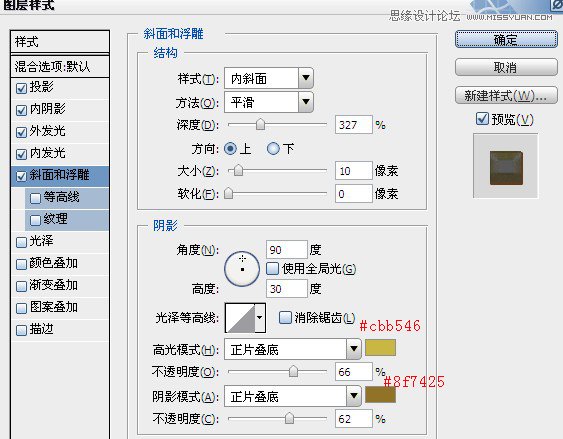Click the 取消 cancel button
Viewport: 563px width, 439px height.
(x=506, y=67)
